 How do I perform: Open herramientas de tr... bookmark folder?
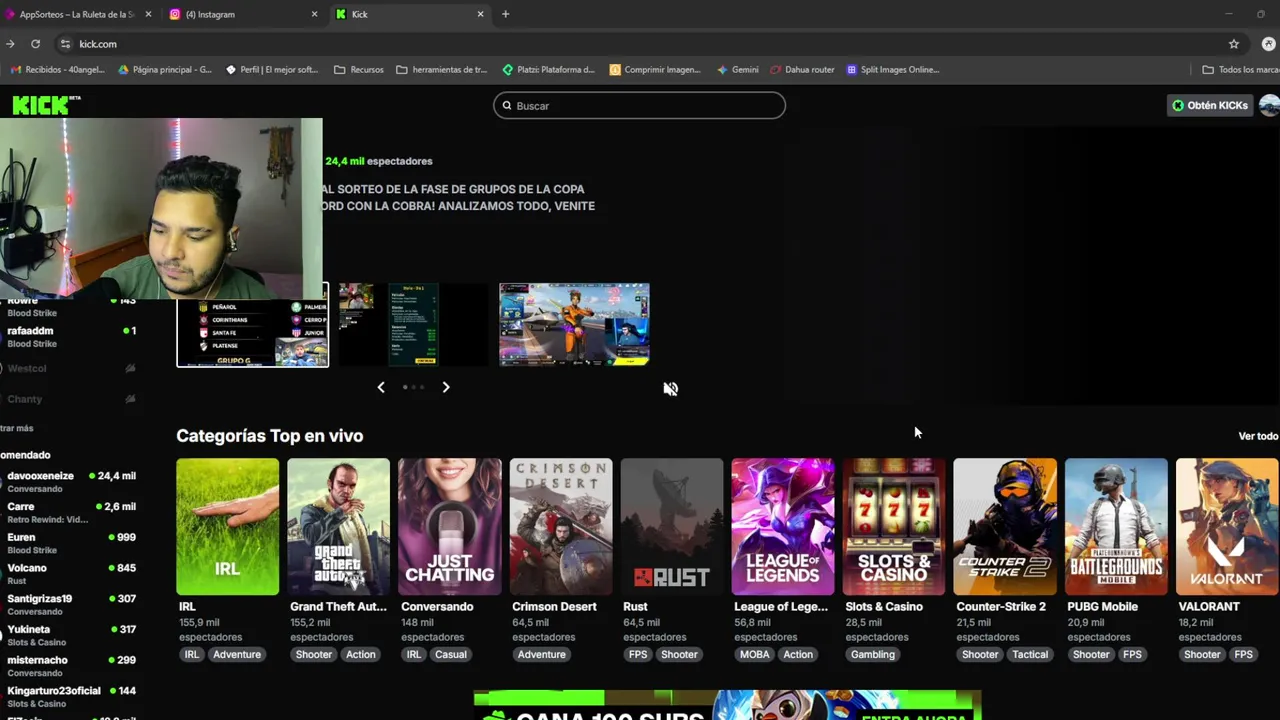point(441,70)
